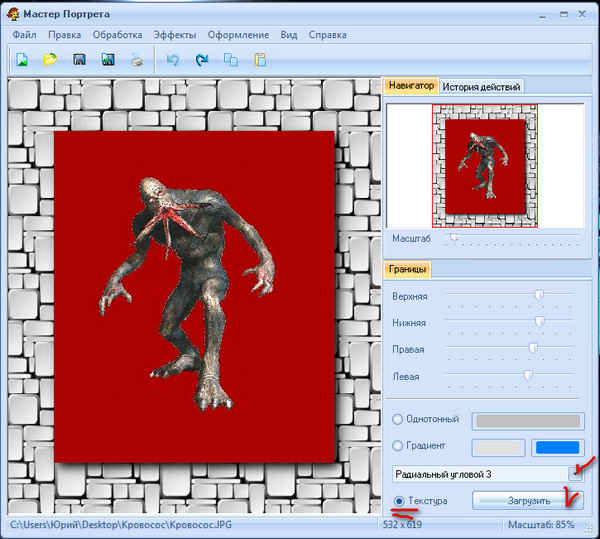Select the Однотонный radio button

[398, 420]
